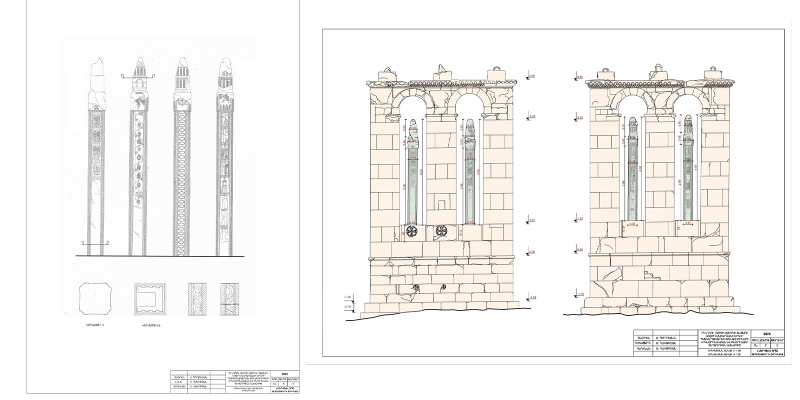Viewport: 800px width, 400px height.
Task: Select the square cross-section plan with inner rectangle
Action: [150, 300]
